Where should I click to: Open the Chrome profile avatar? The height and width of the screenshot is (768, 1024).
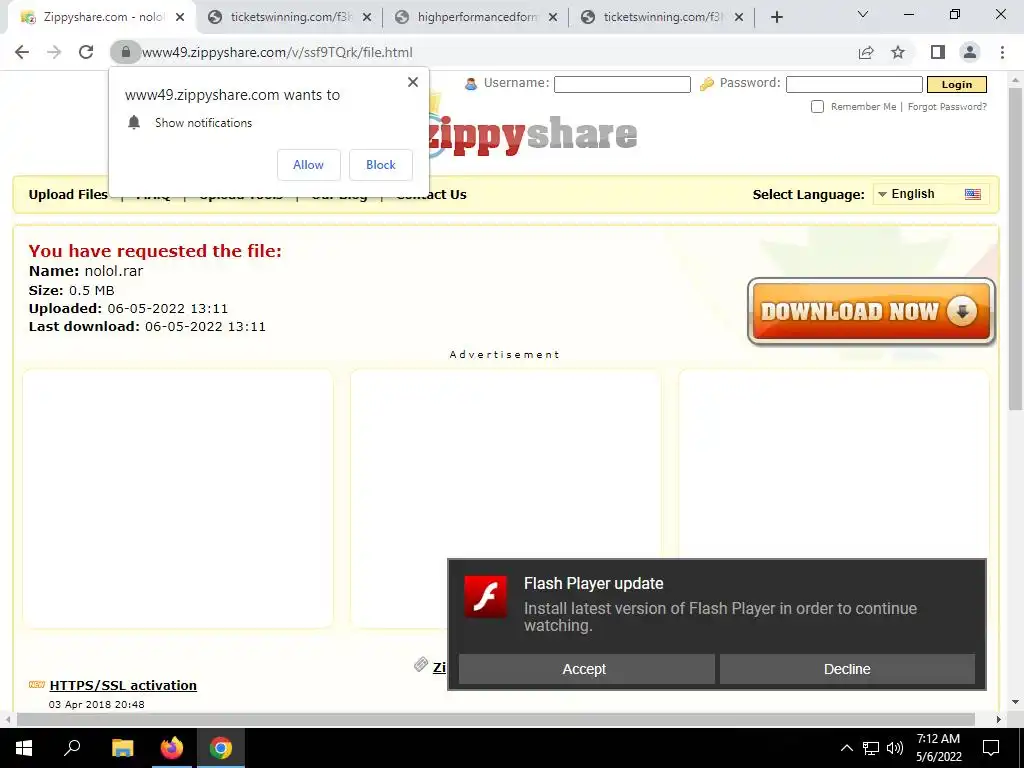(x=970, y=52)
